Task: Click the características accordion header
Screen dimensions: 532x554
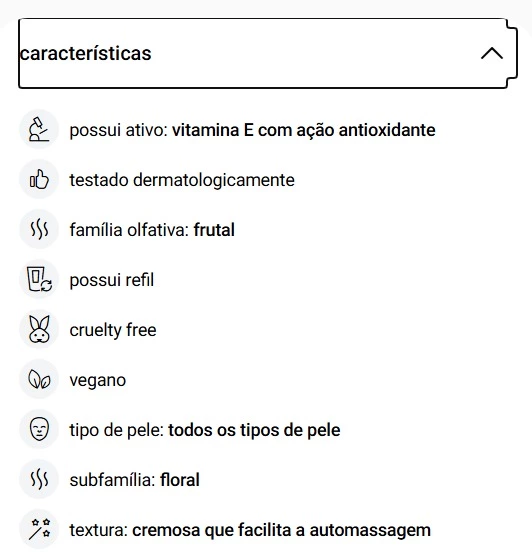Action: 268,53
